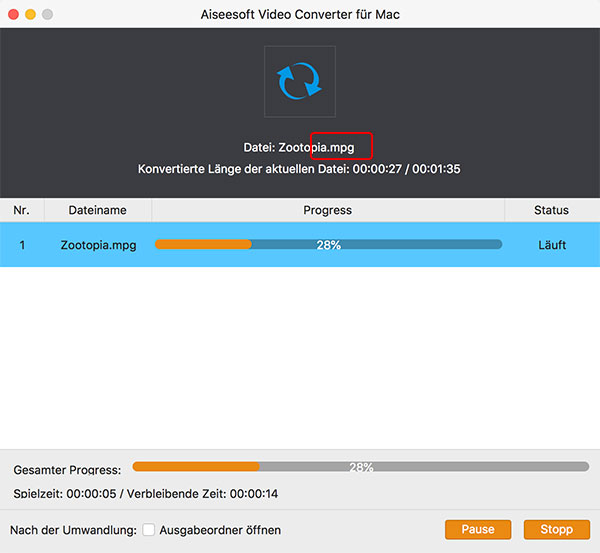Select Zootopia.mpg in the file list
Image resolution: width=600 pixels, height=553 pixels.
click(x=98, y=245)
